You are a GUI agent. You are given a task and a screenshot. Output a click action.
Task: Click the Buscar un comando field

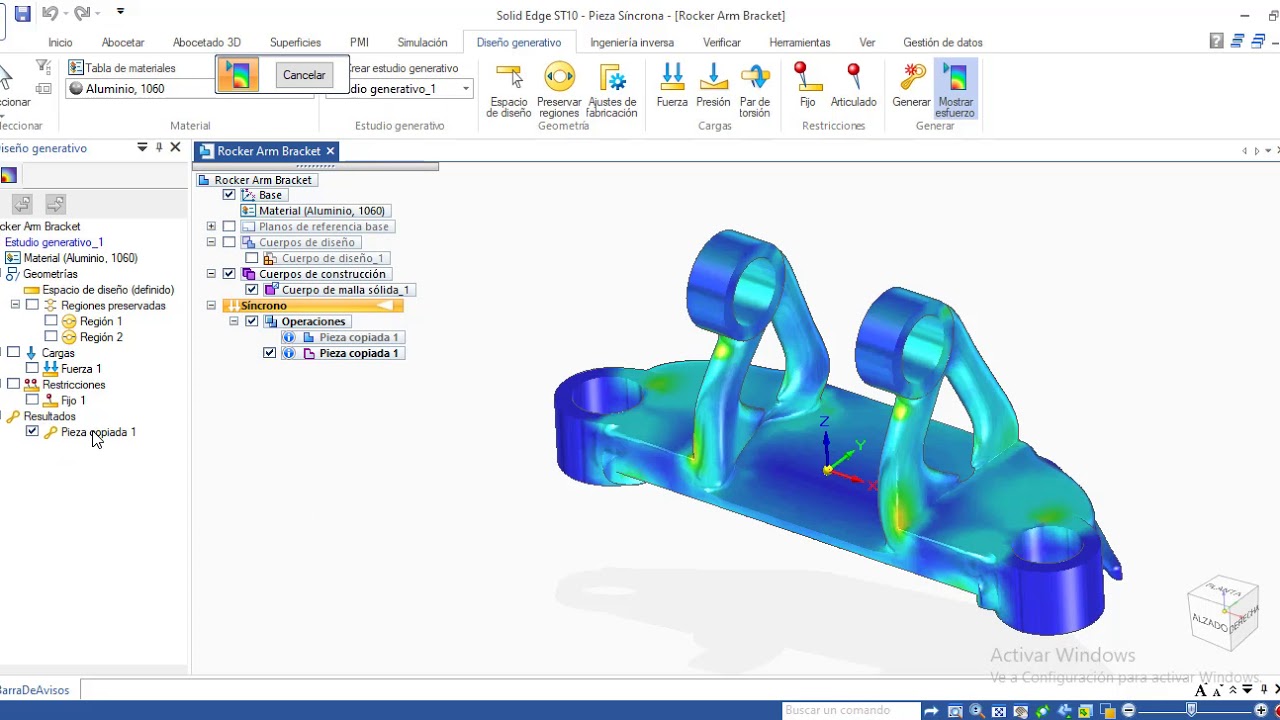tap(850, 710)
